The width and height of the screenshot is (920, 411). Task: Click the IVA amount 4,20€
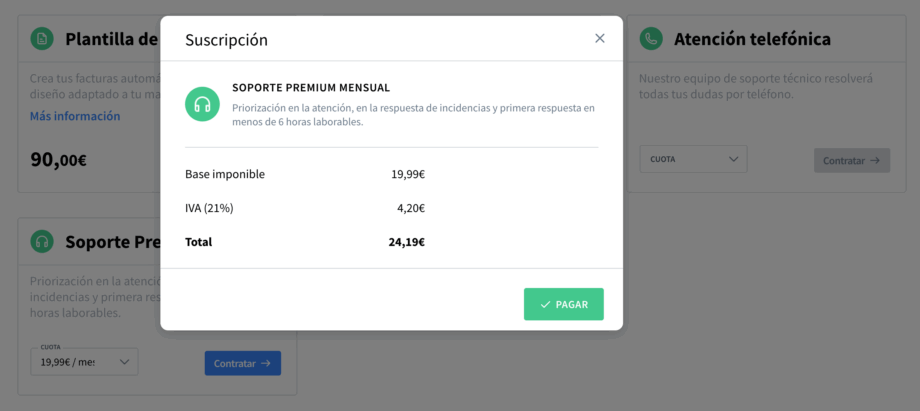(x=410, y=208)
